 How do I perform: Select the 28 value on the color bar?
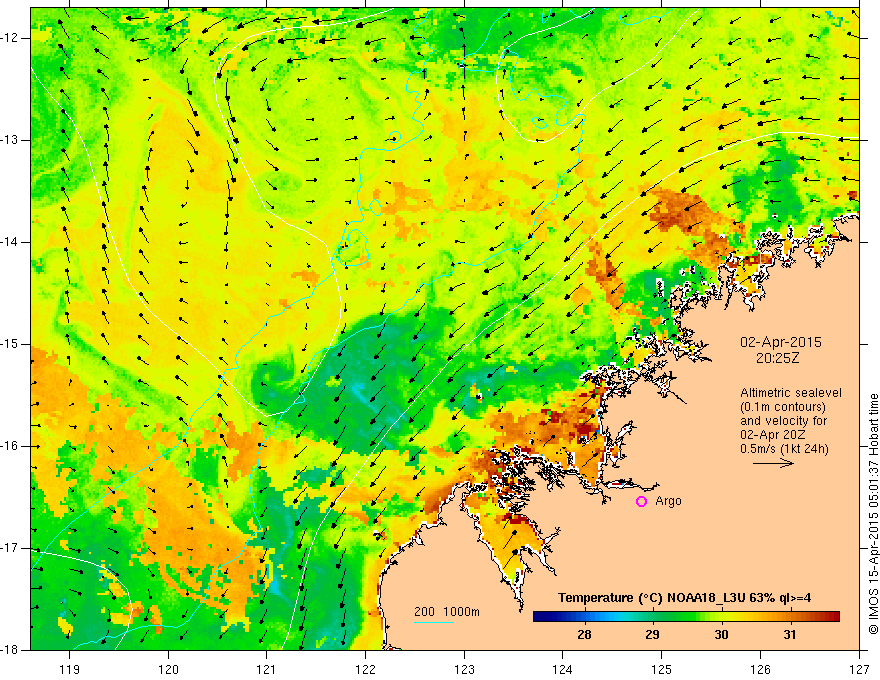point(584,635)
